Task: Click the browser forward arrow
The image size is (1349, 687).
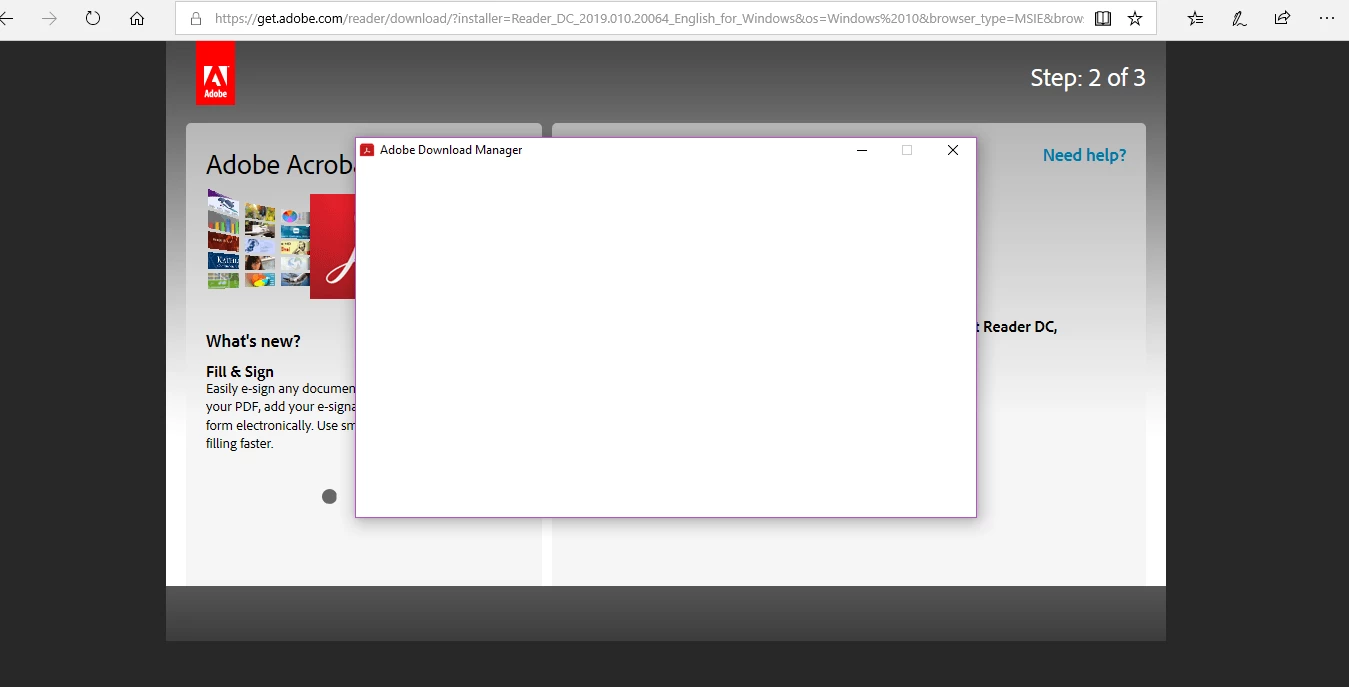Action: (x=49, y=18)
